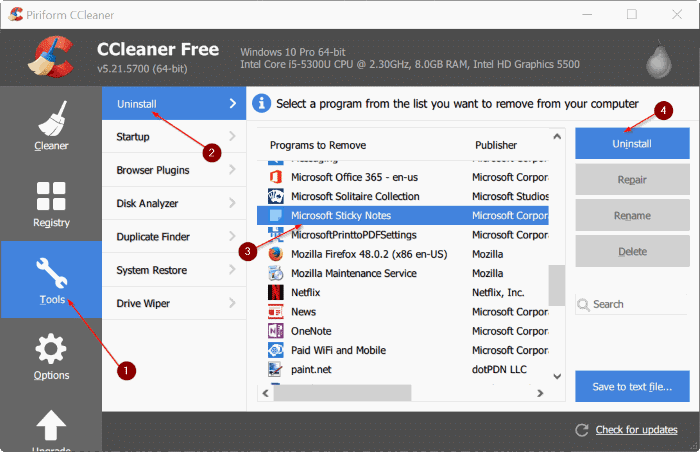Click the Mozilla Maintenance Service icon
This screenshot has height=452, width=700.
tap(275, 273)
